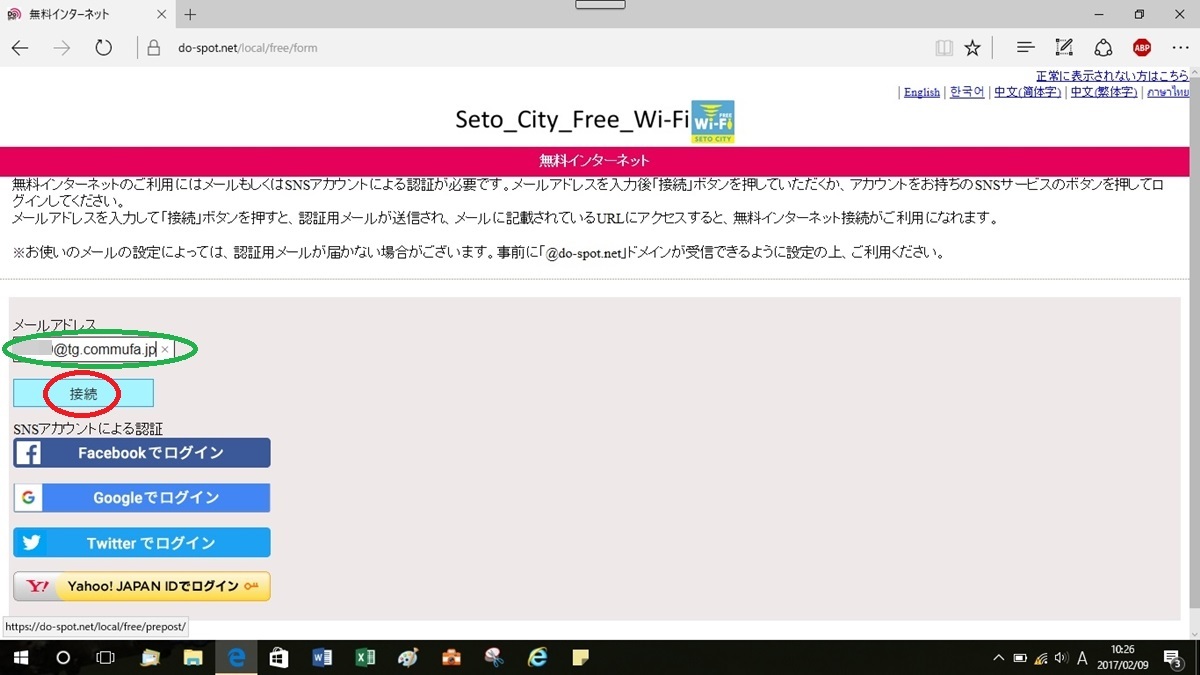Image resolution: width=1200 pixels, height=675 pixels.
Task: Click the 接続 connect button
Action: click(83, 394)
